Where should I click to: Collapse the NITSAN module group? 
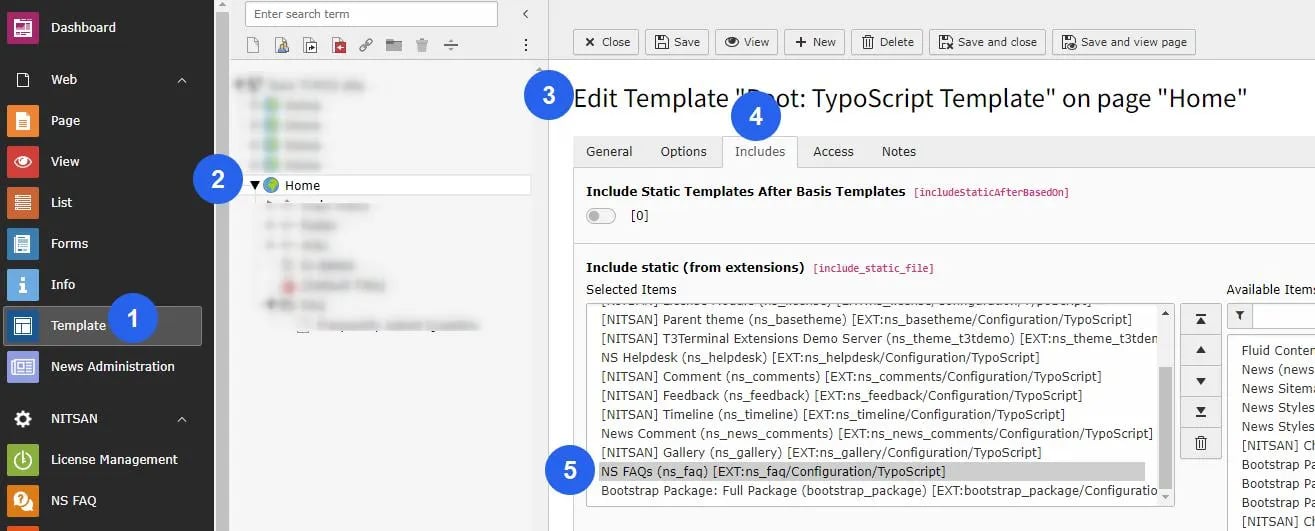[182, 419]
